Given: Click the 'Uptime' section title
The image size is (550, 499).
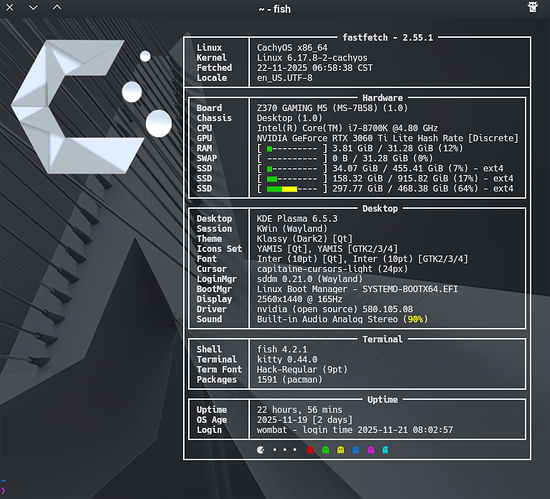Looking at the screenshot, I should (382, 400).
